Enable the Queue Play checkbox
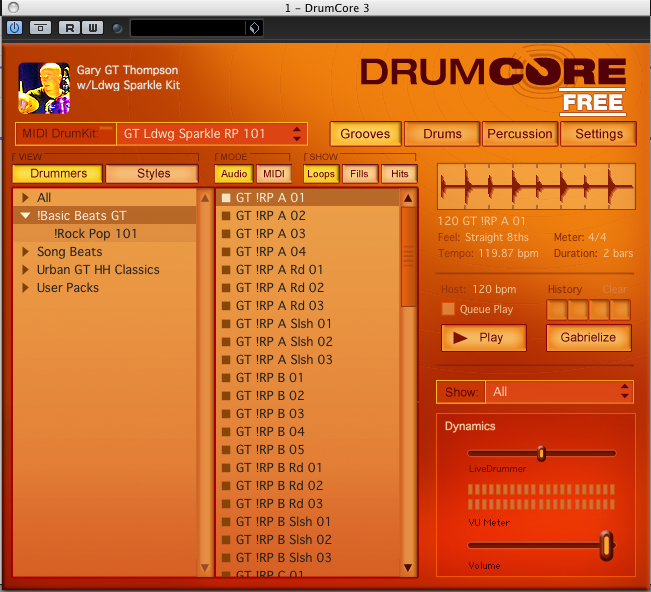The width and height of the screenshot is (651, 592). 448,309
